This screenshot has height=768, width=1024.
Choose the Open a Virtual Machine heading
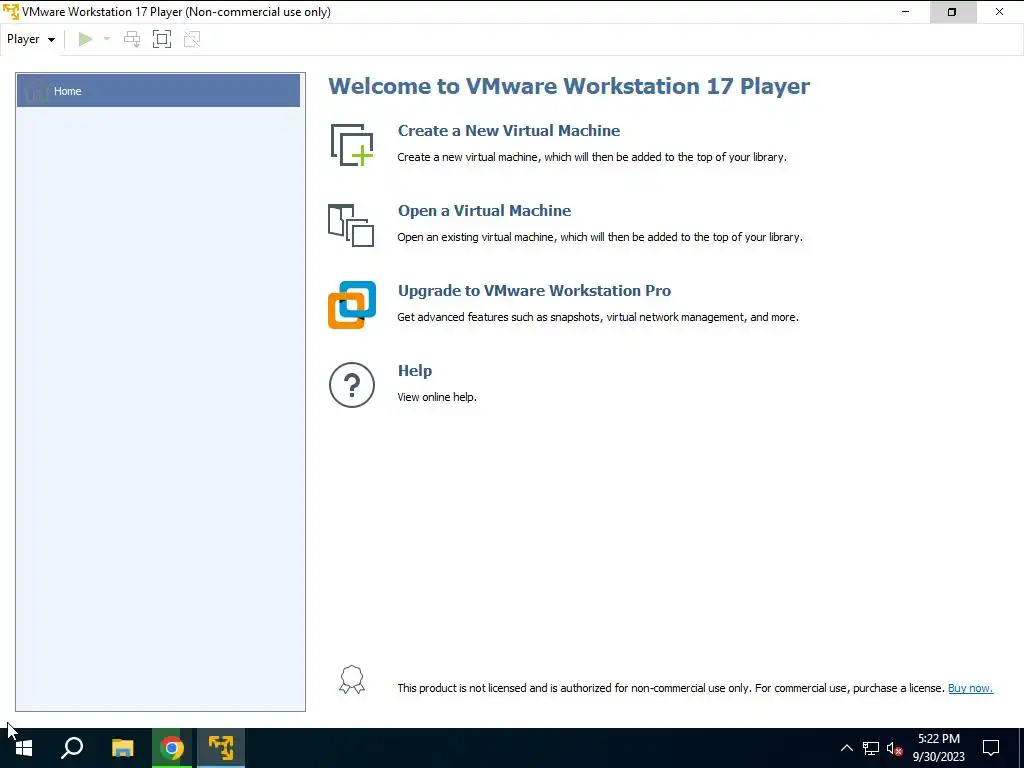pos(485,210)
